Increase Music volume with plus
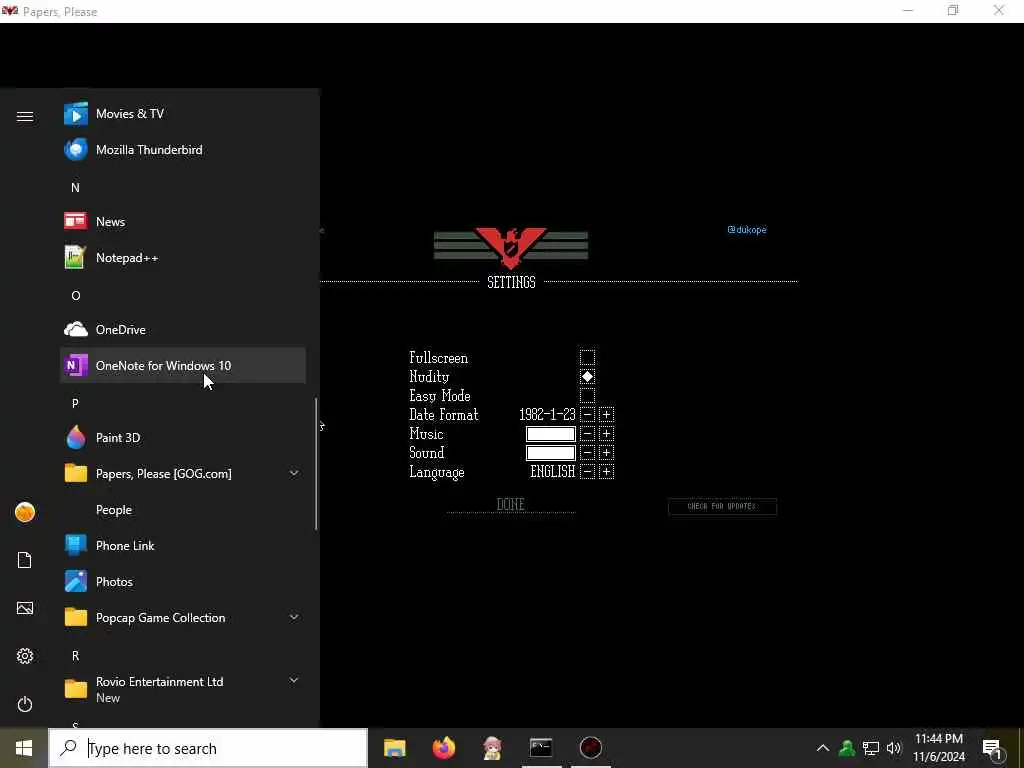The image size is (1024, 768). pos(606,434)
